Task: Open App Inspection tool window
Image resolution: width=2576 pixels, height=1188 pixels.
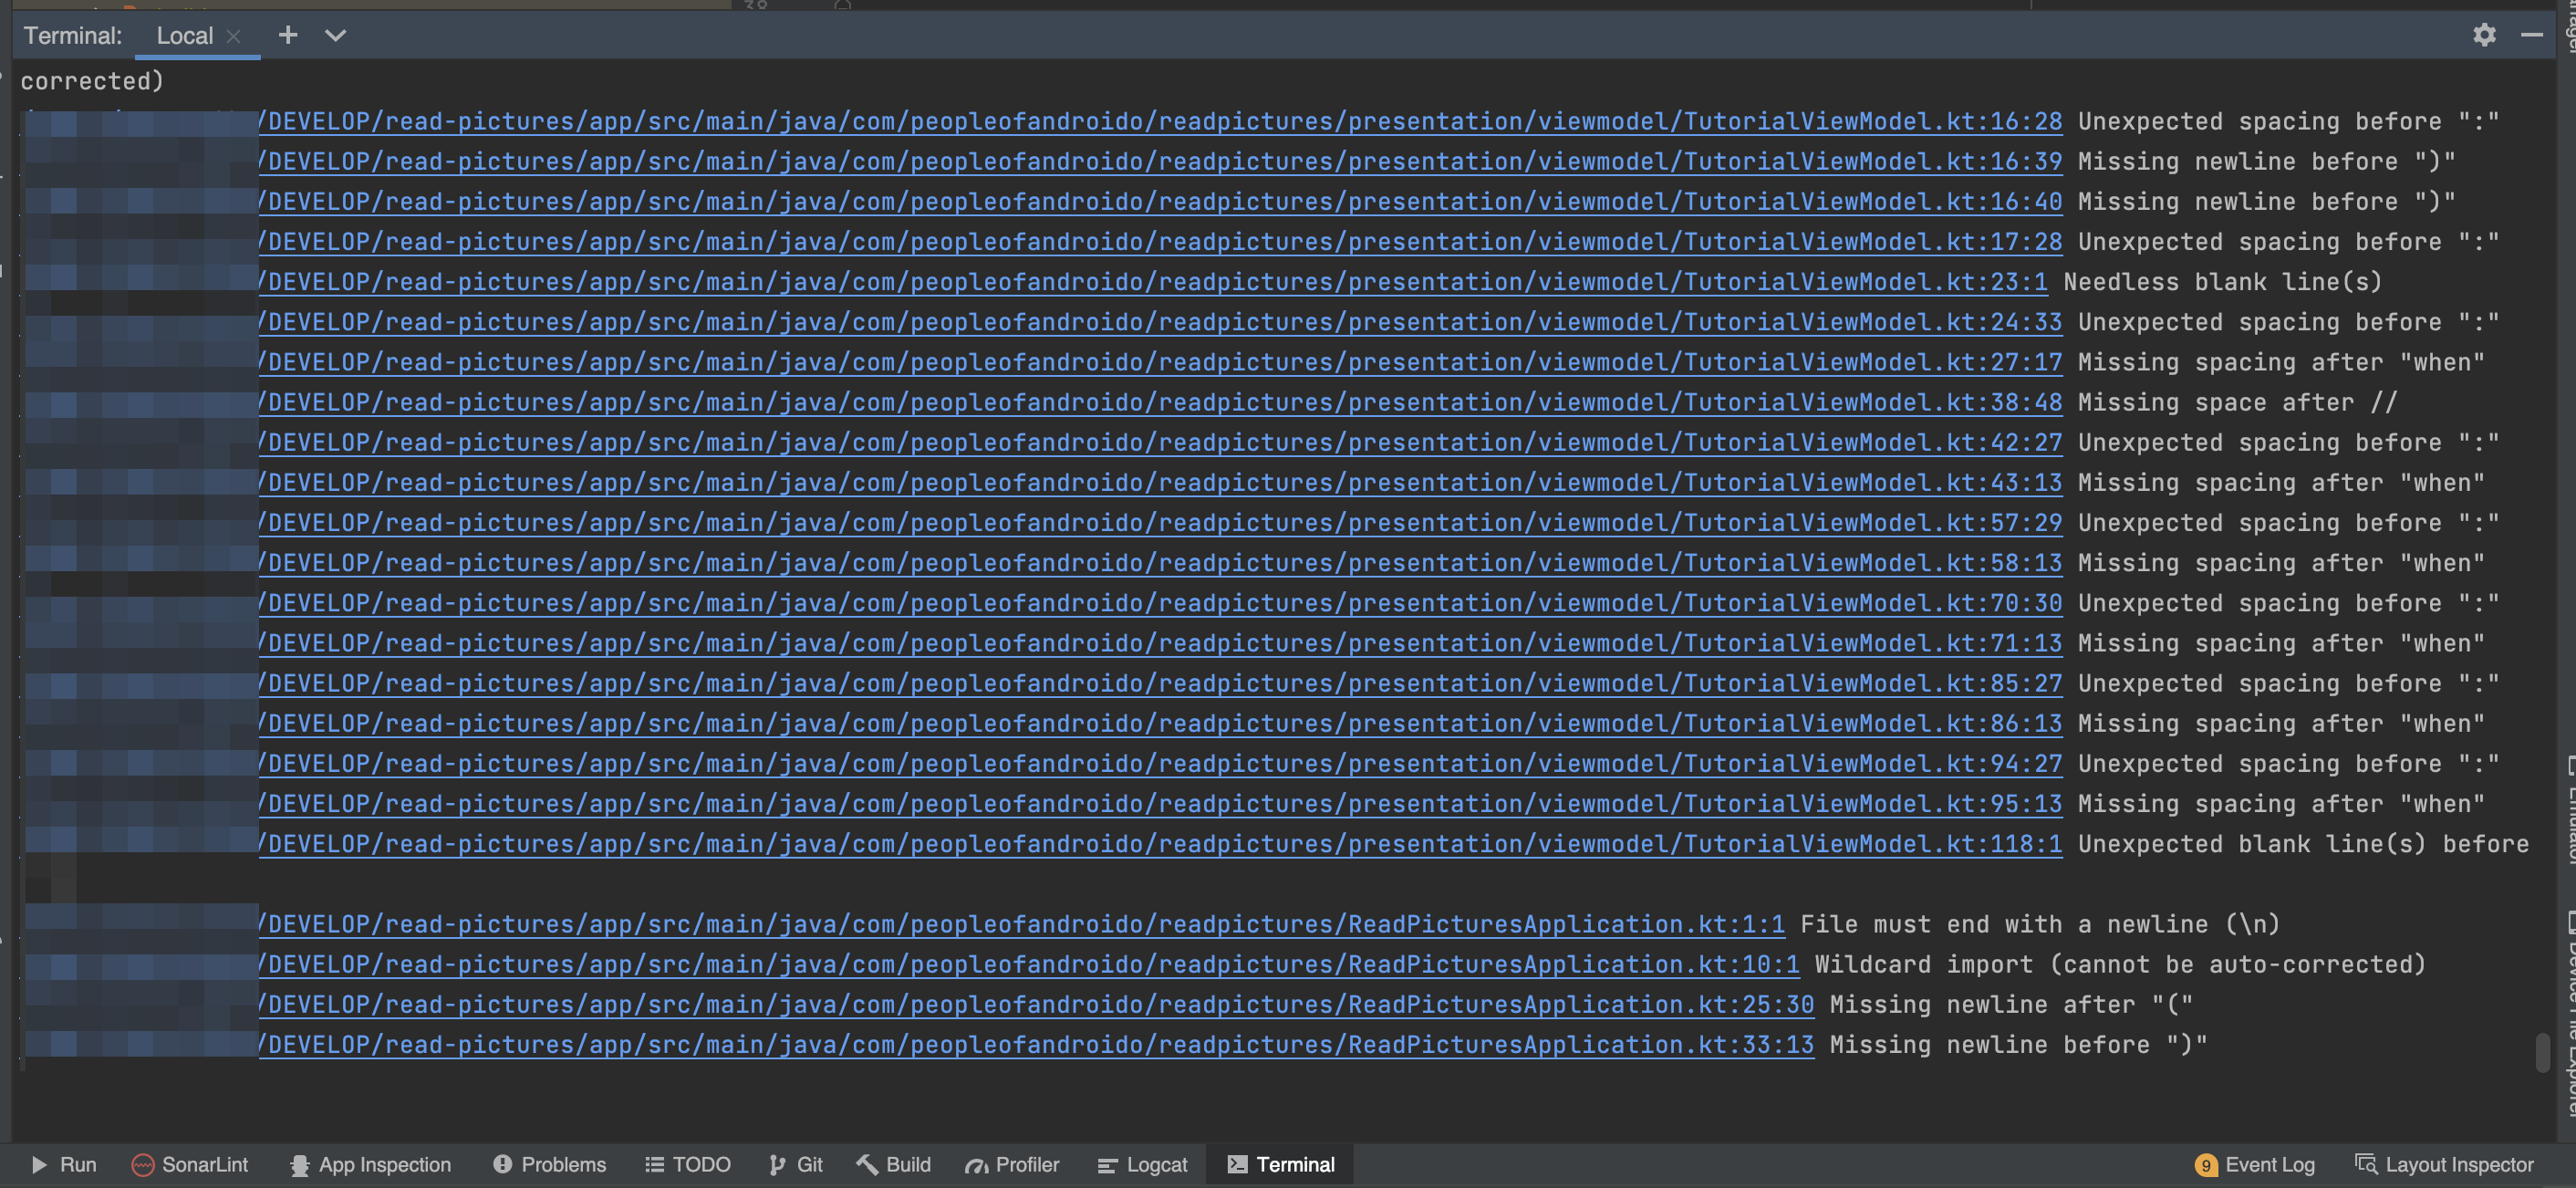Action: pyautogui.click(x=371, y=1164)
